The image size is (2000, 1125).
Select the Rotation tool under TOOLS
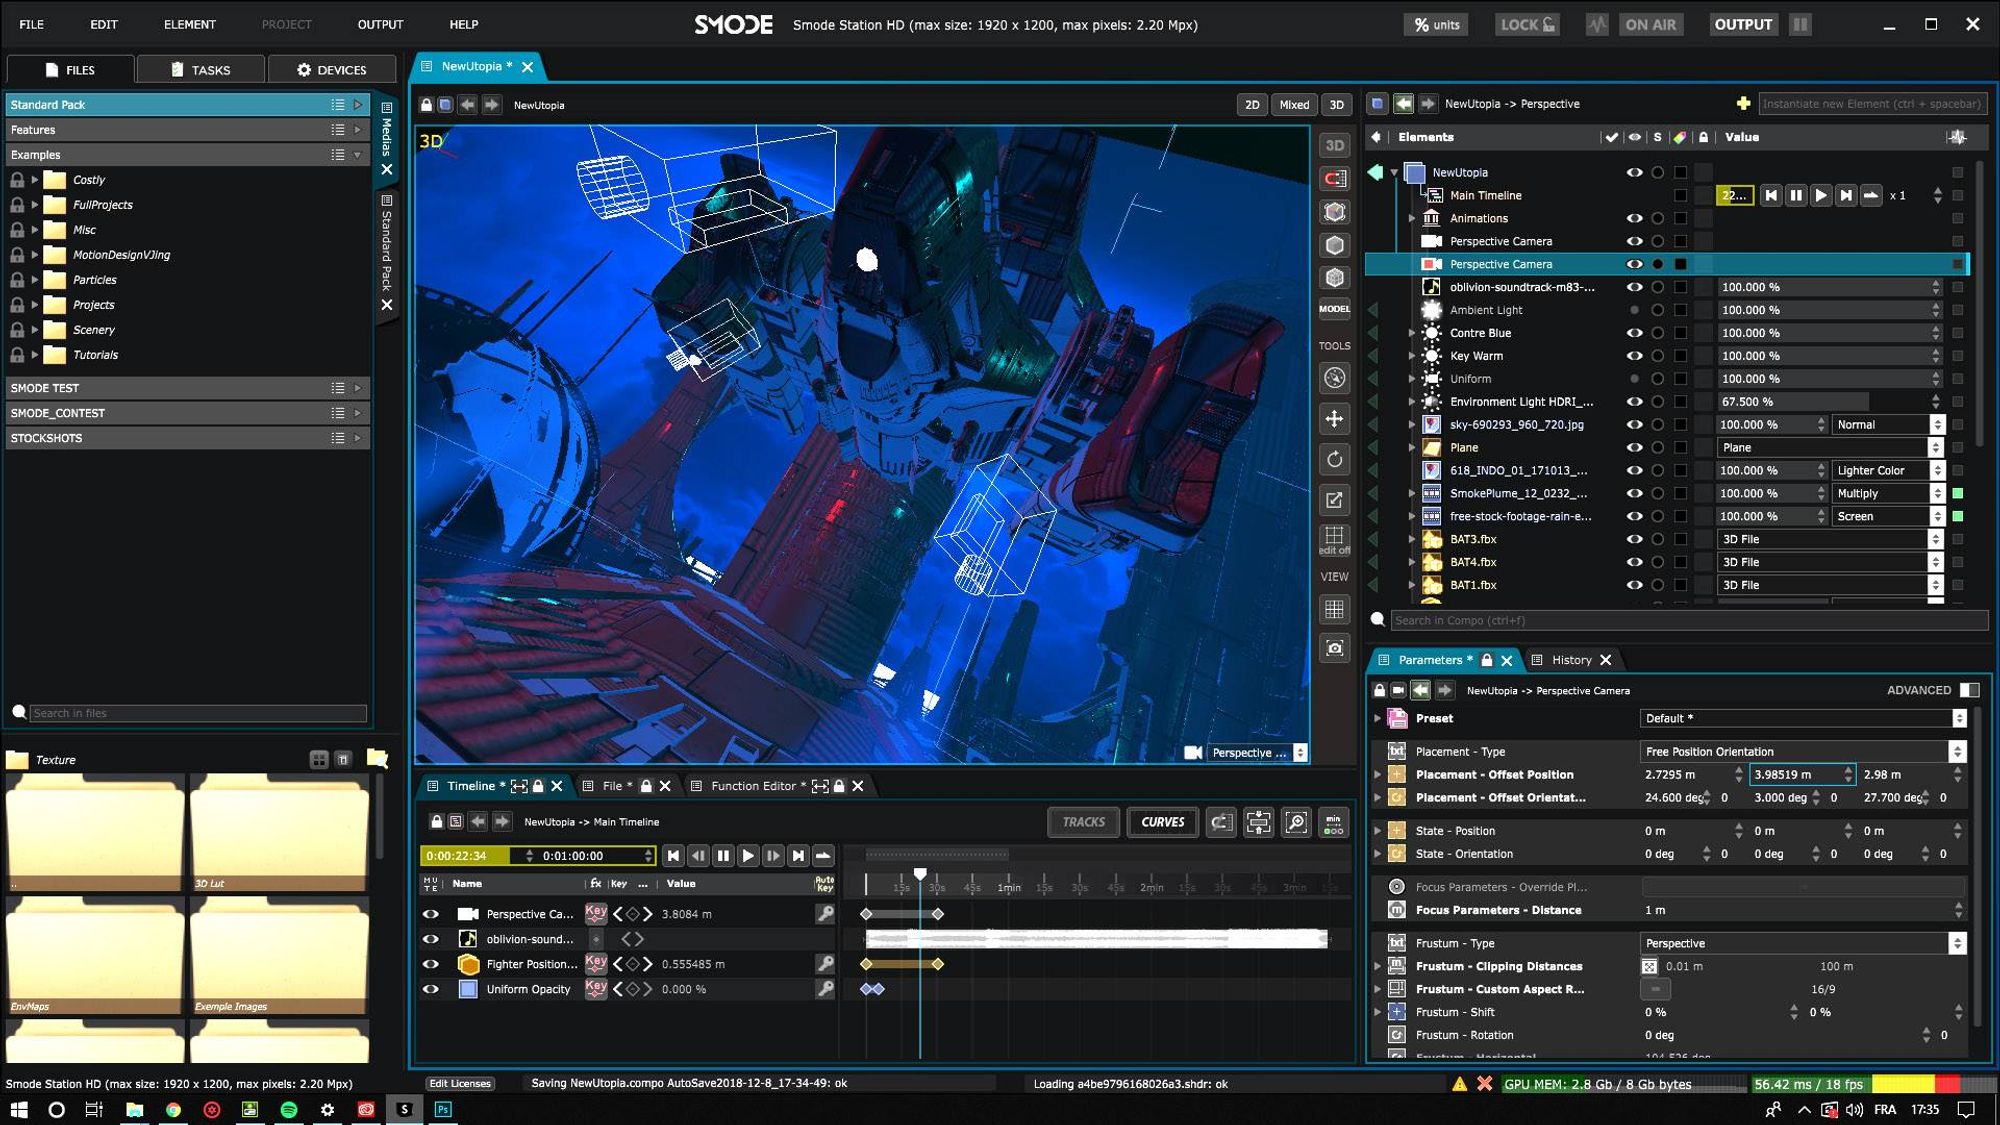point(1334,459)
